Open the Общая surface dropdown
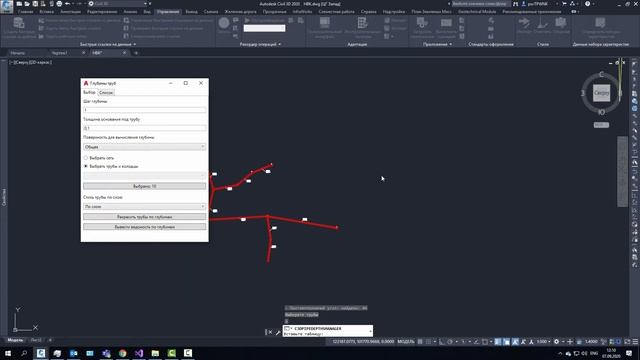 144,147
